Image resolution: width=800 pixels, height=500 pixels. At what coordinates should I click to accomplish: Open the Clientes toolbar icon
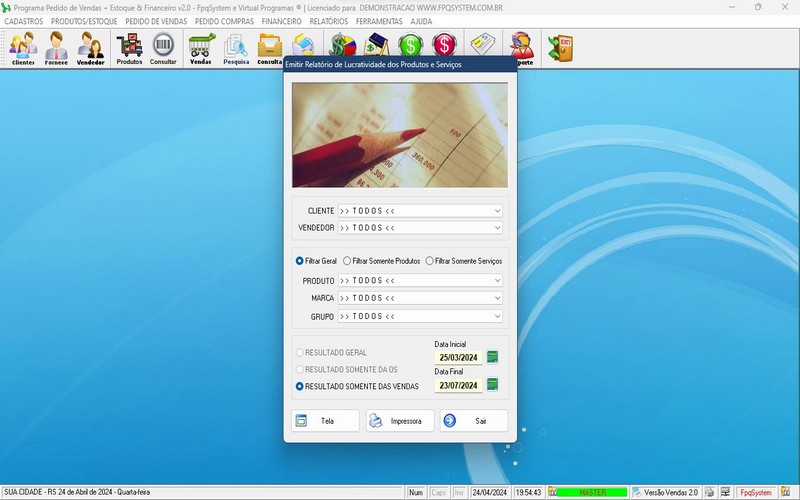coord(23,47)
